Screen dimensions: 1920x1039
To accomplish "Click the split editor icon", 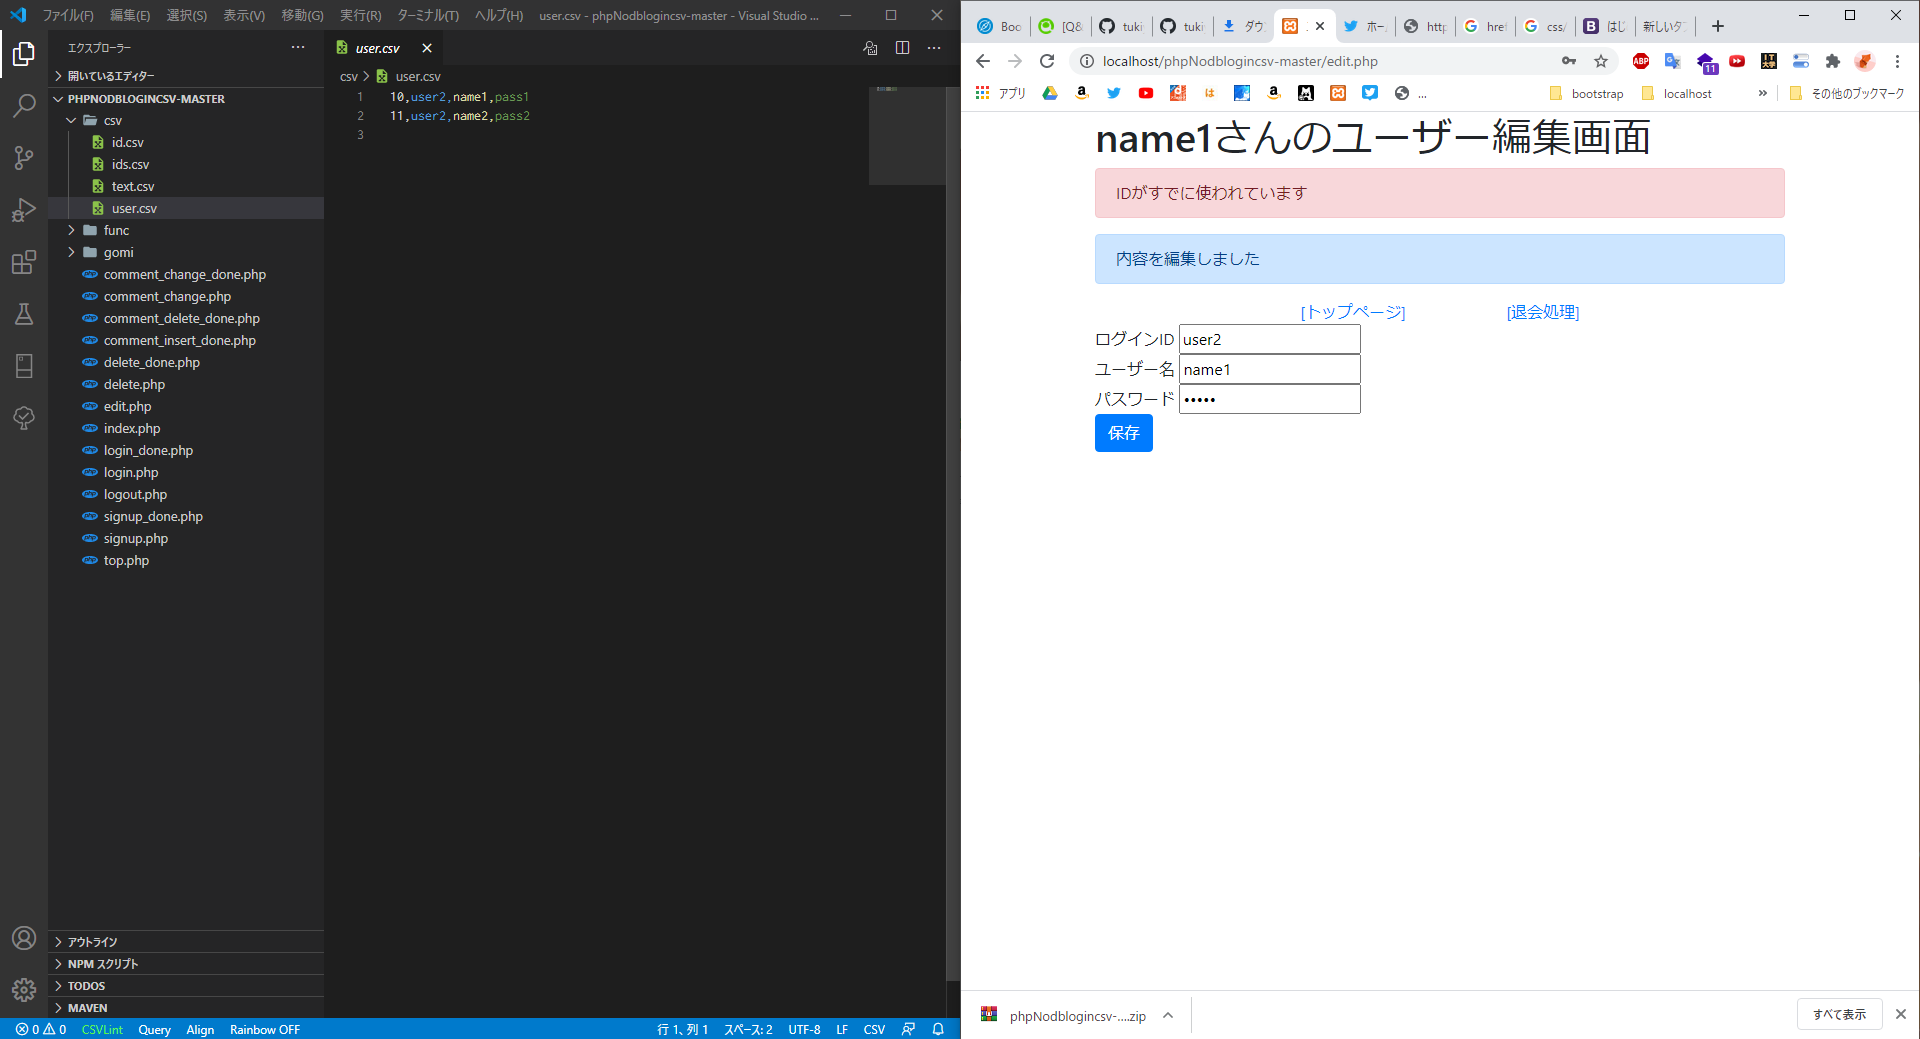I will click(x=902, y=48).
